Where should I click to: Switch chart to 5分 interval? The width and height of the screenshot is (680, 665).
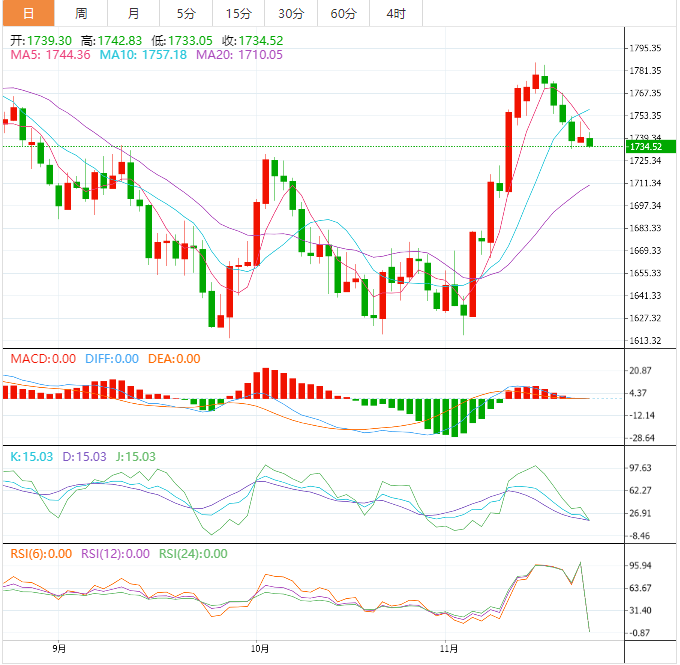coord(186,13)
